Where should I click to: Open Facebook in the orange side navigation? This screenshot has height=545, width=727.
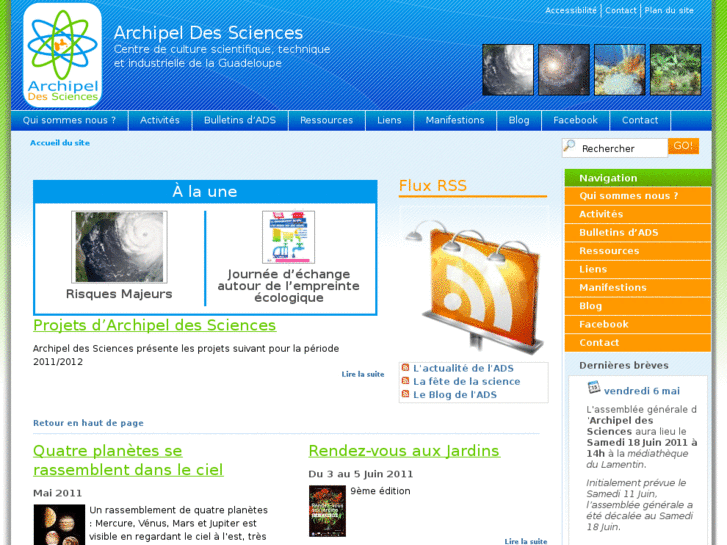(638, 324)
